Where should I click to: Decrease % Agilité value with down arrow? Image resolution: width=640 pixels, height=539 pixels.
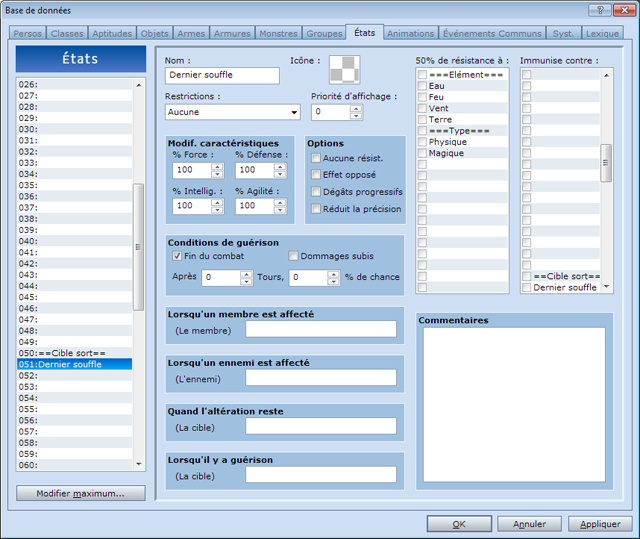pos(280,210)
